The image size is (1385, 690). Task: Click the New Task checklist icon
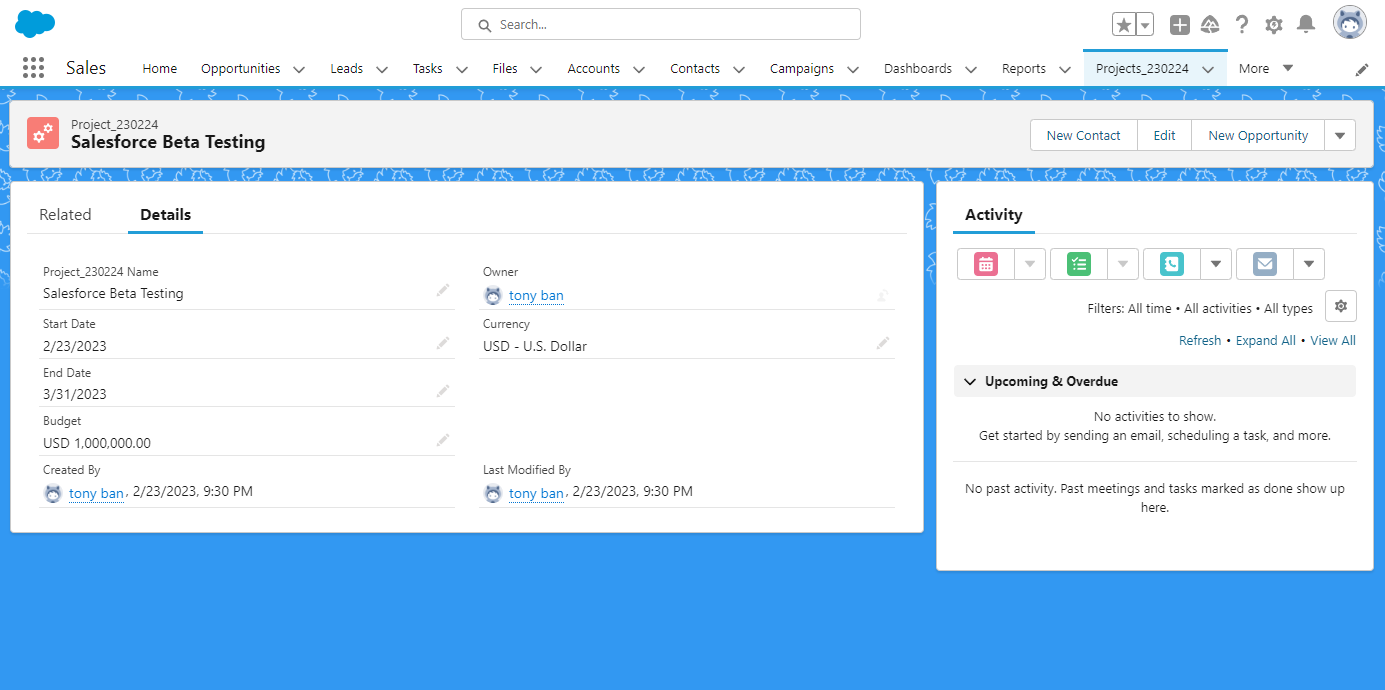1079,264
